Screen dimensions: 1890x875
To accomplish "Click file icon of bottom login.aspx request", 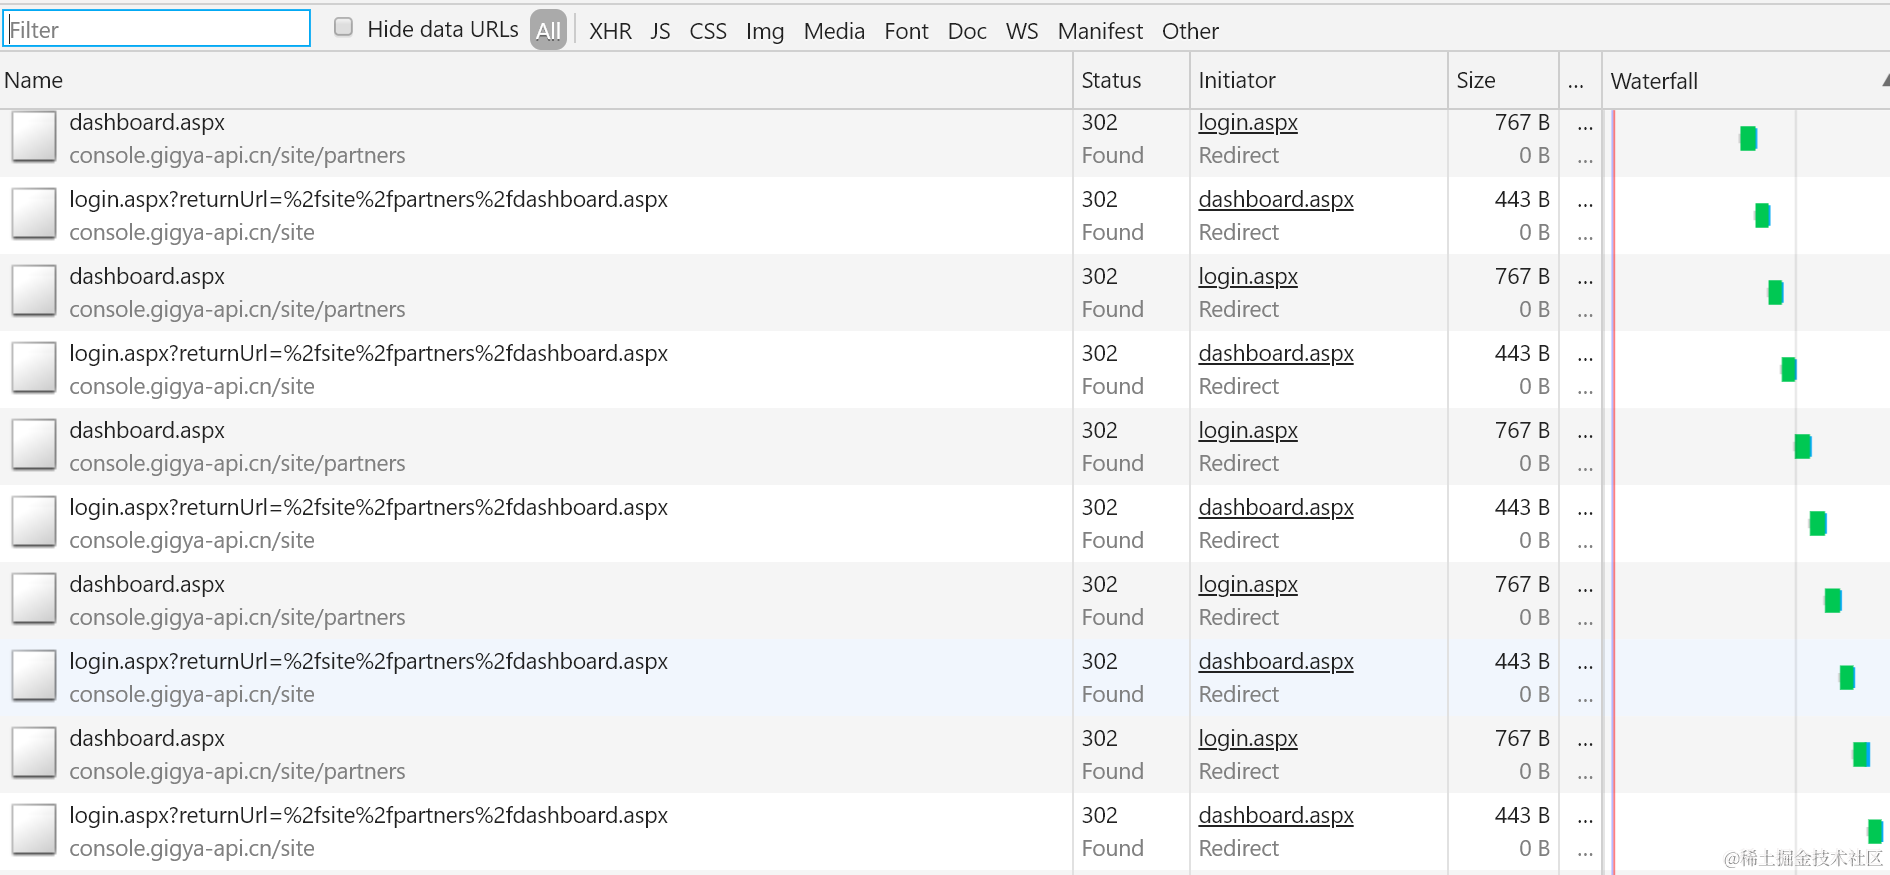I will pos(34,830).
